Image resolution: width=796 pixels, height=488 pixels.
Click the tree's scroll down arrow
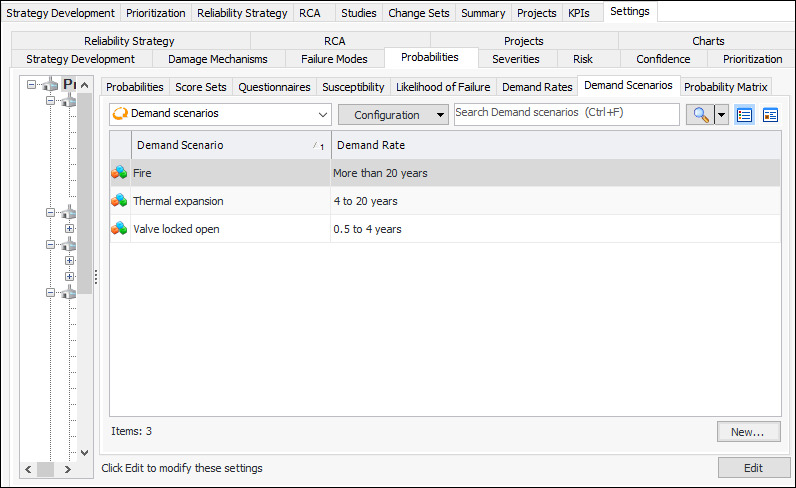[85, 453]
